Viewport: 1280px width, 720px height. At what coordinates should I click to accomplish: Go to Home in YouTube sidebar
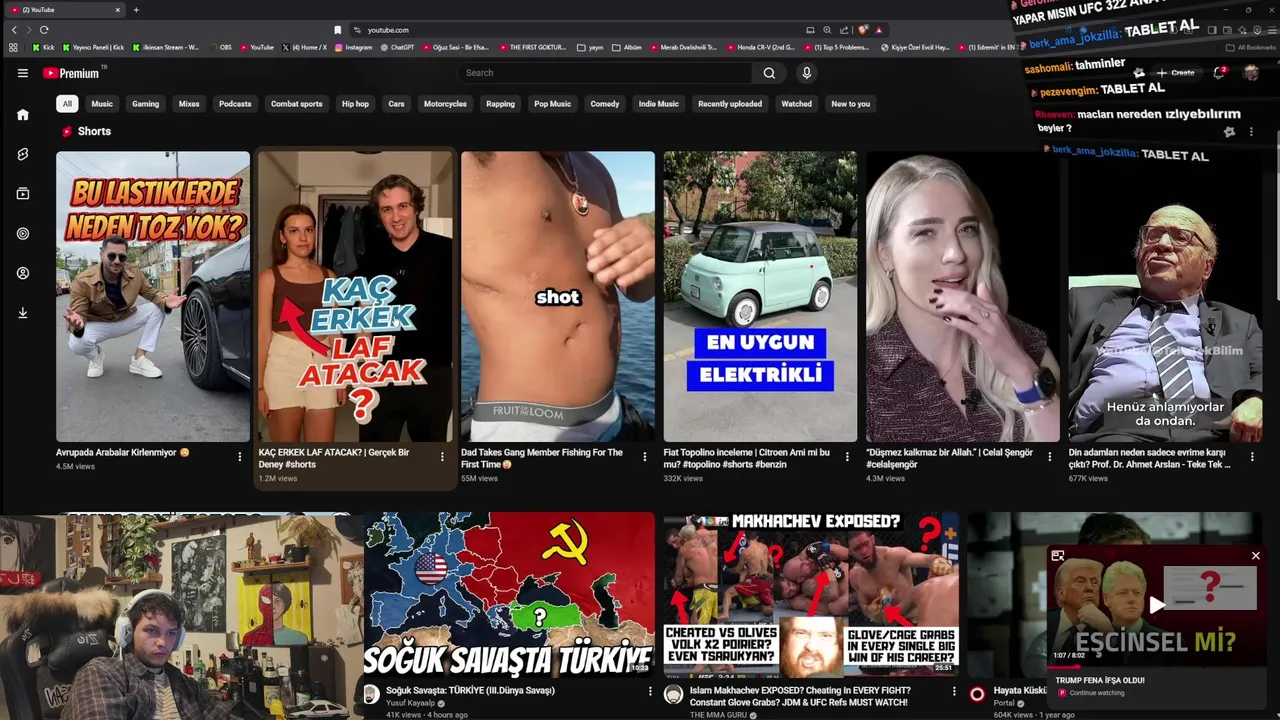point(22,115)
